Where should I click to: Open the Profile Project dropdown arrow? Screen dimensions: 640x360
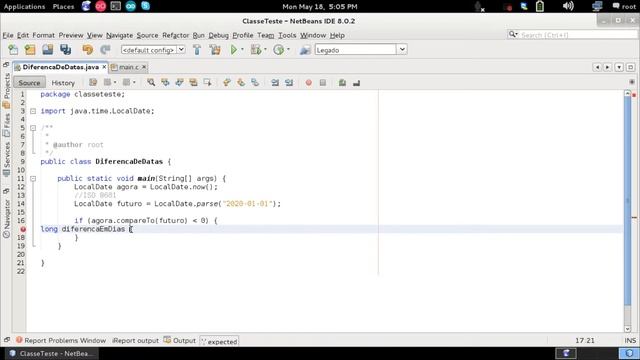tap(288, 50)
